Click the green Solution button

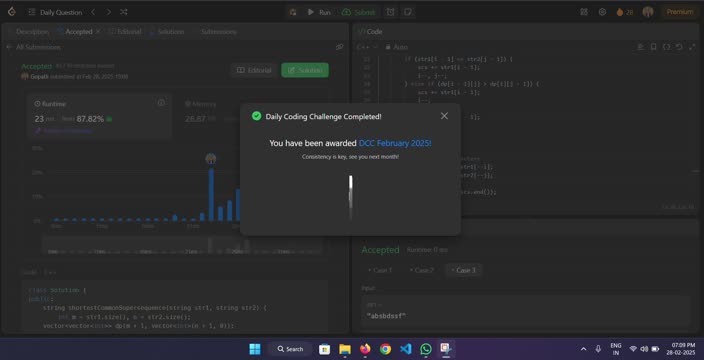(x=305, y=70)
